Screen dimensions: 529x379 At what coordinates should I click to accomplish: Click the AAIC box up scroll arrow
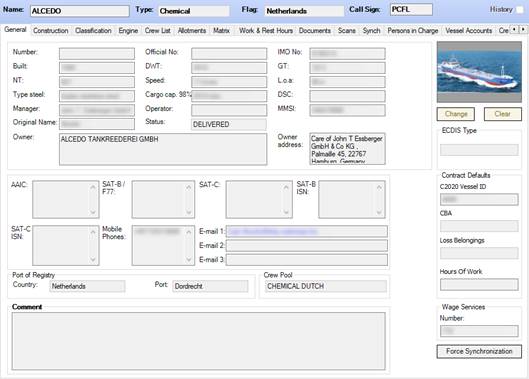pyautogui.click(x=93, y=187)
